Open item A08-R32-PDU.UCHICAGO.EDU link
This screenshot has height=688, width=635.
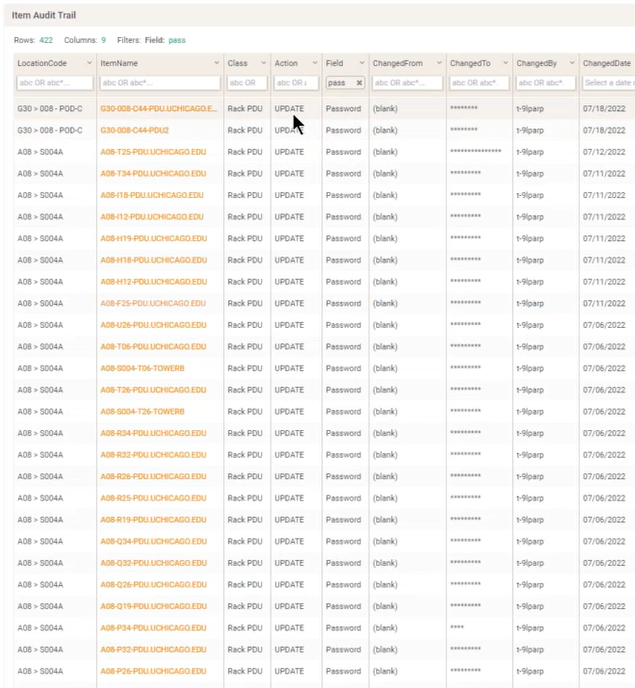tap(153, 455)
